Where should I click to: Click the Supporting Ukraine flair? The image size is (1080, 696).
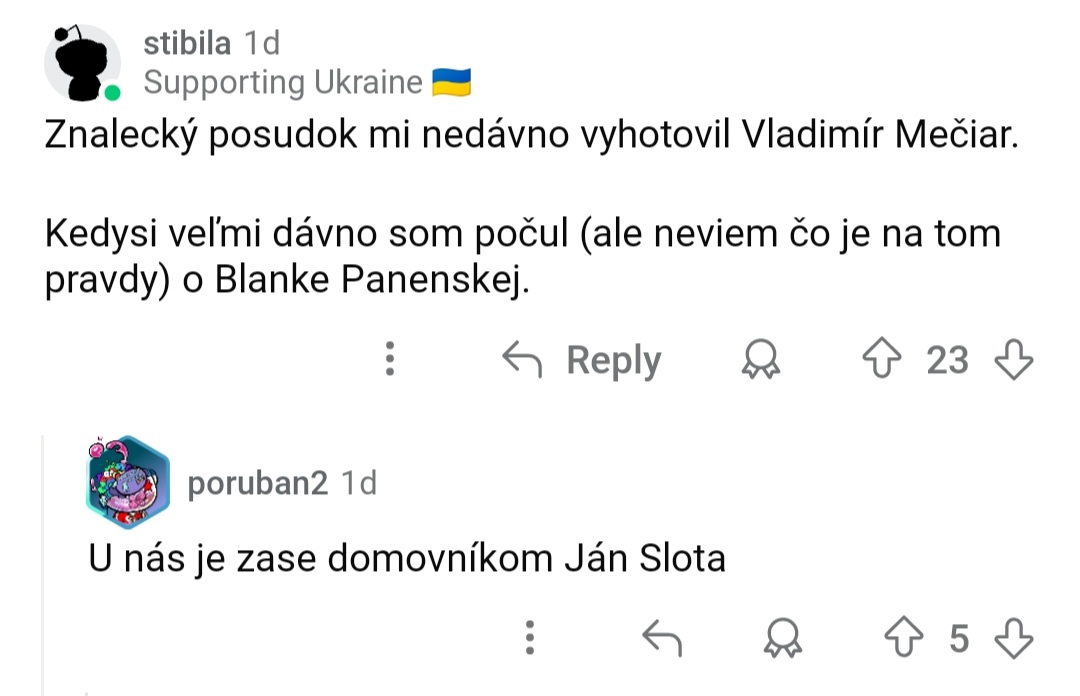[x=283, y=83]
